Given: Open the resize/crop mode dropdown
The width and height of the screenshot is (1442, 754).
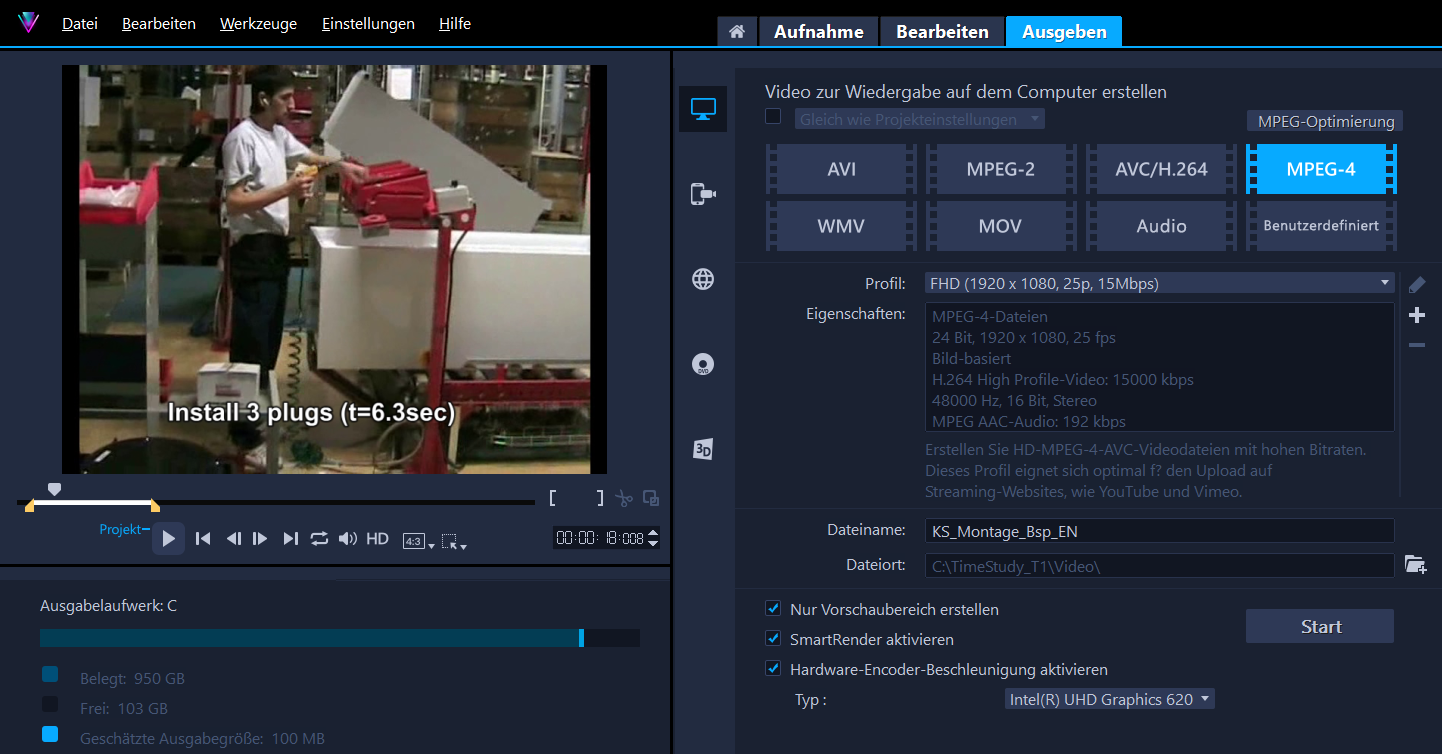Looking at the screenshot, I should click(454, 541).
